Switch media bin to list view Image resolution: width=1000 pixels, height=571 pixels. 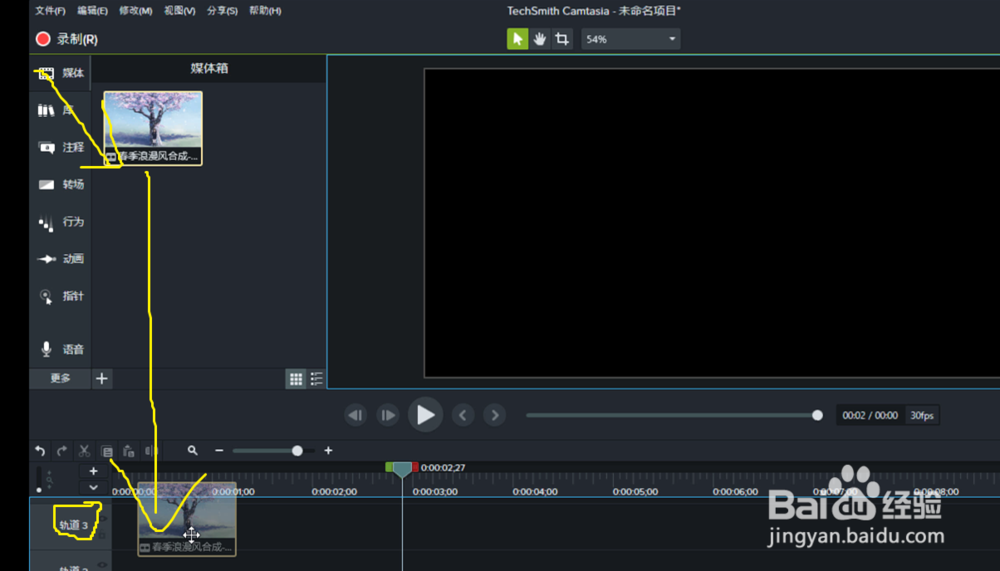pyautogui.click(x=316, y=379)
